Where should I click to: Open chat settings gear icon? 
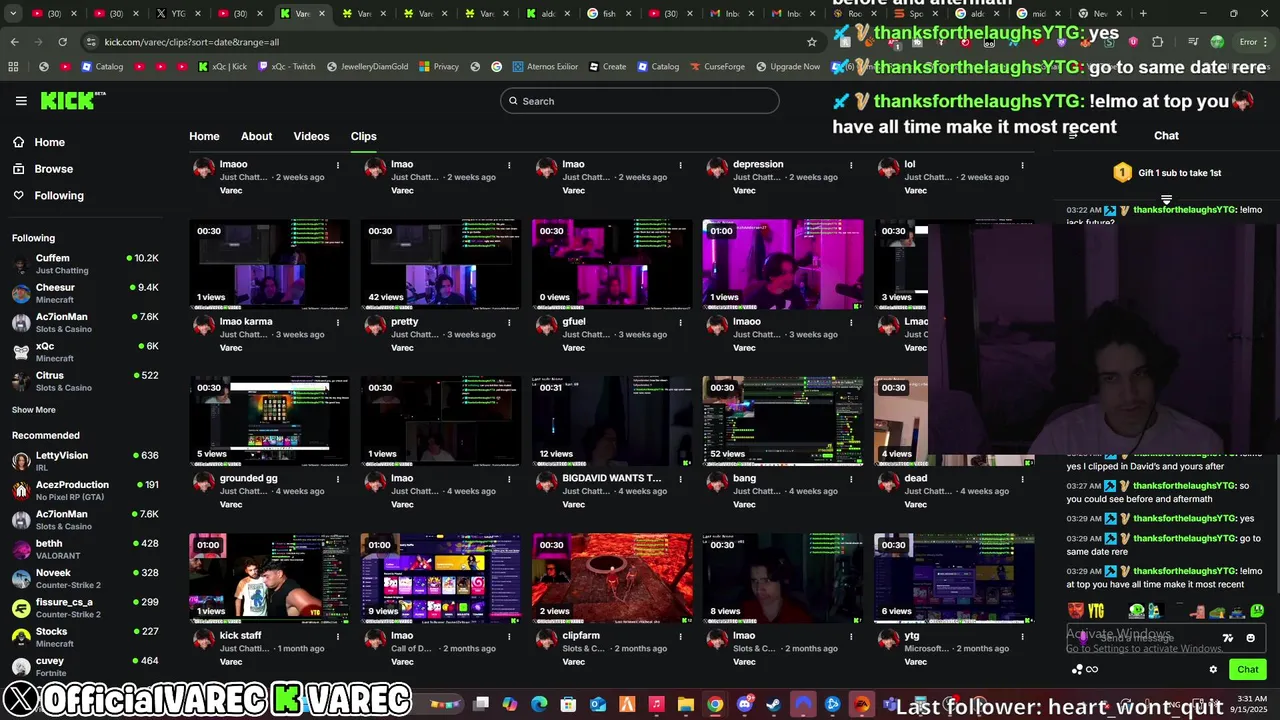[x=1213, y=669]
